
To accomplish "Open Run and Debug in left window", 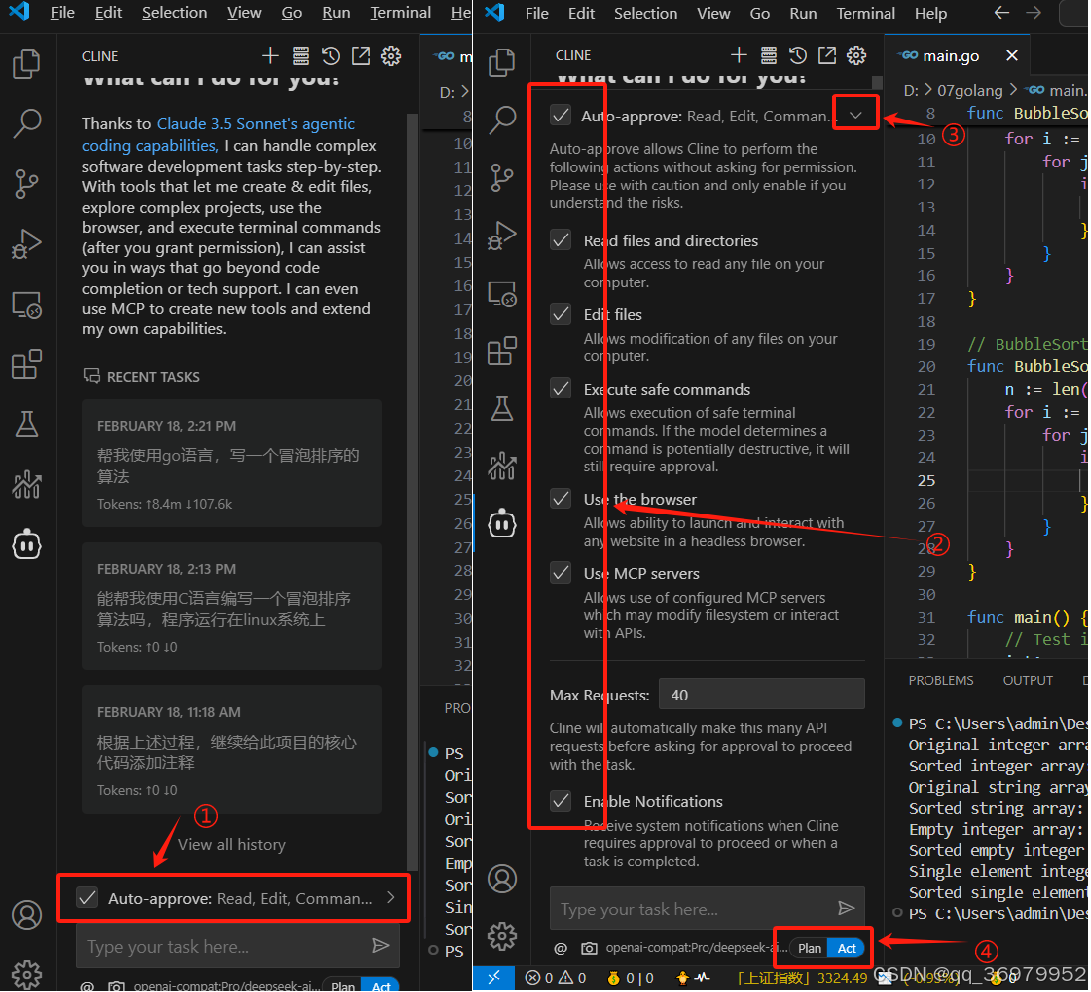I will coord(26,244).
